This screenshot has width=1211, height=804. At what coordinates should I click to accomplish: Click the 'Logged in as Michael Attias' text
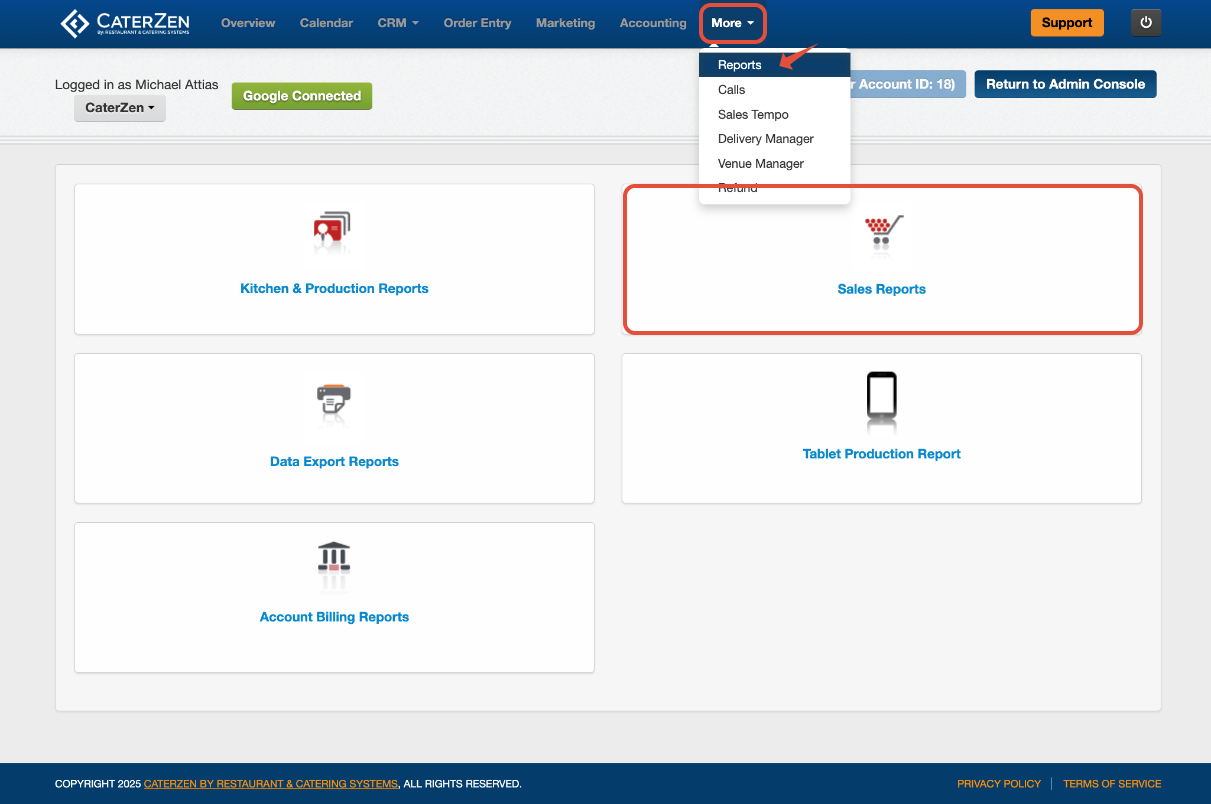point(136,85)
